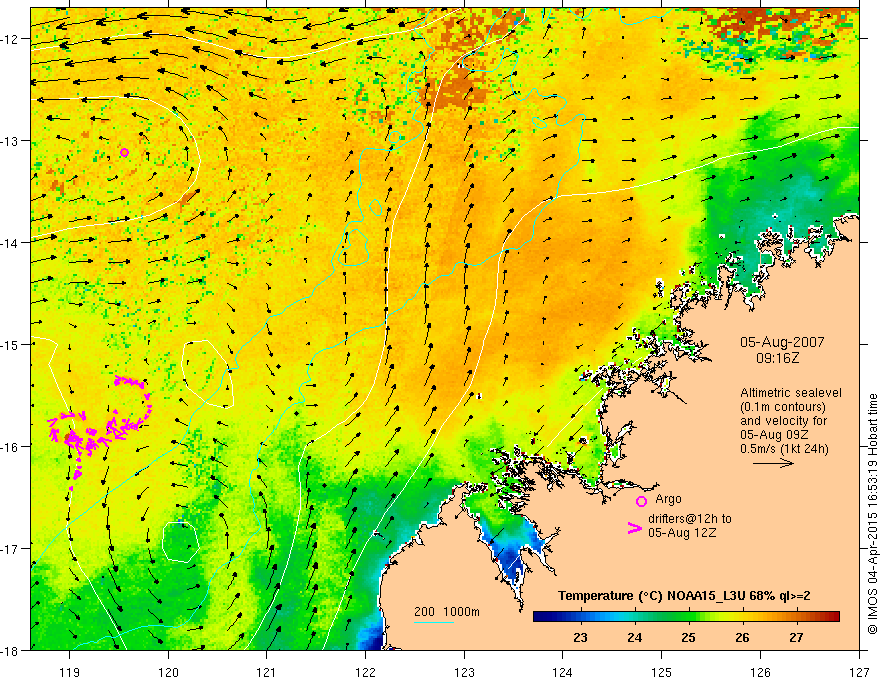Screen dimensions: 880x680
Task: Click the Temperature NOAA15_L3U colorbar title
Action: click(684, 596)
